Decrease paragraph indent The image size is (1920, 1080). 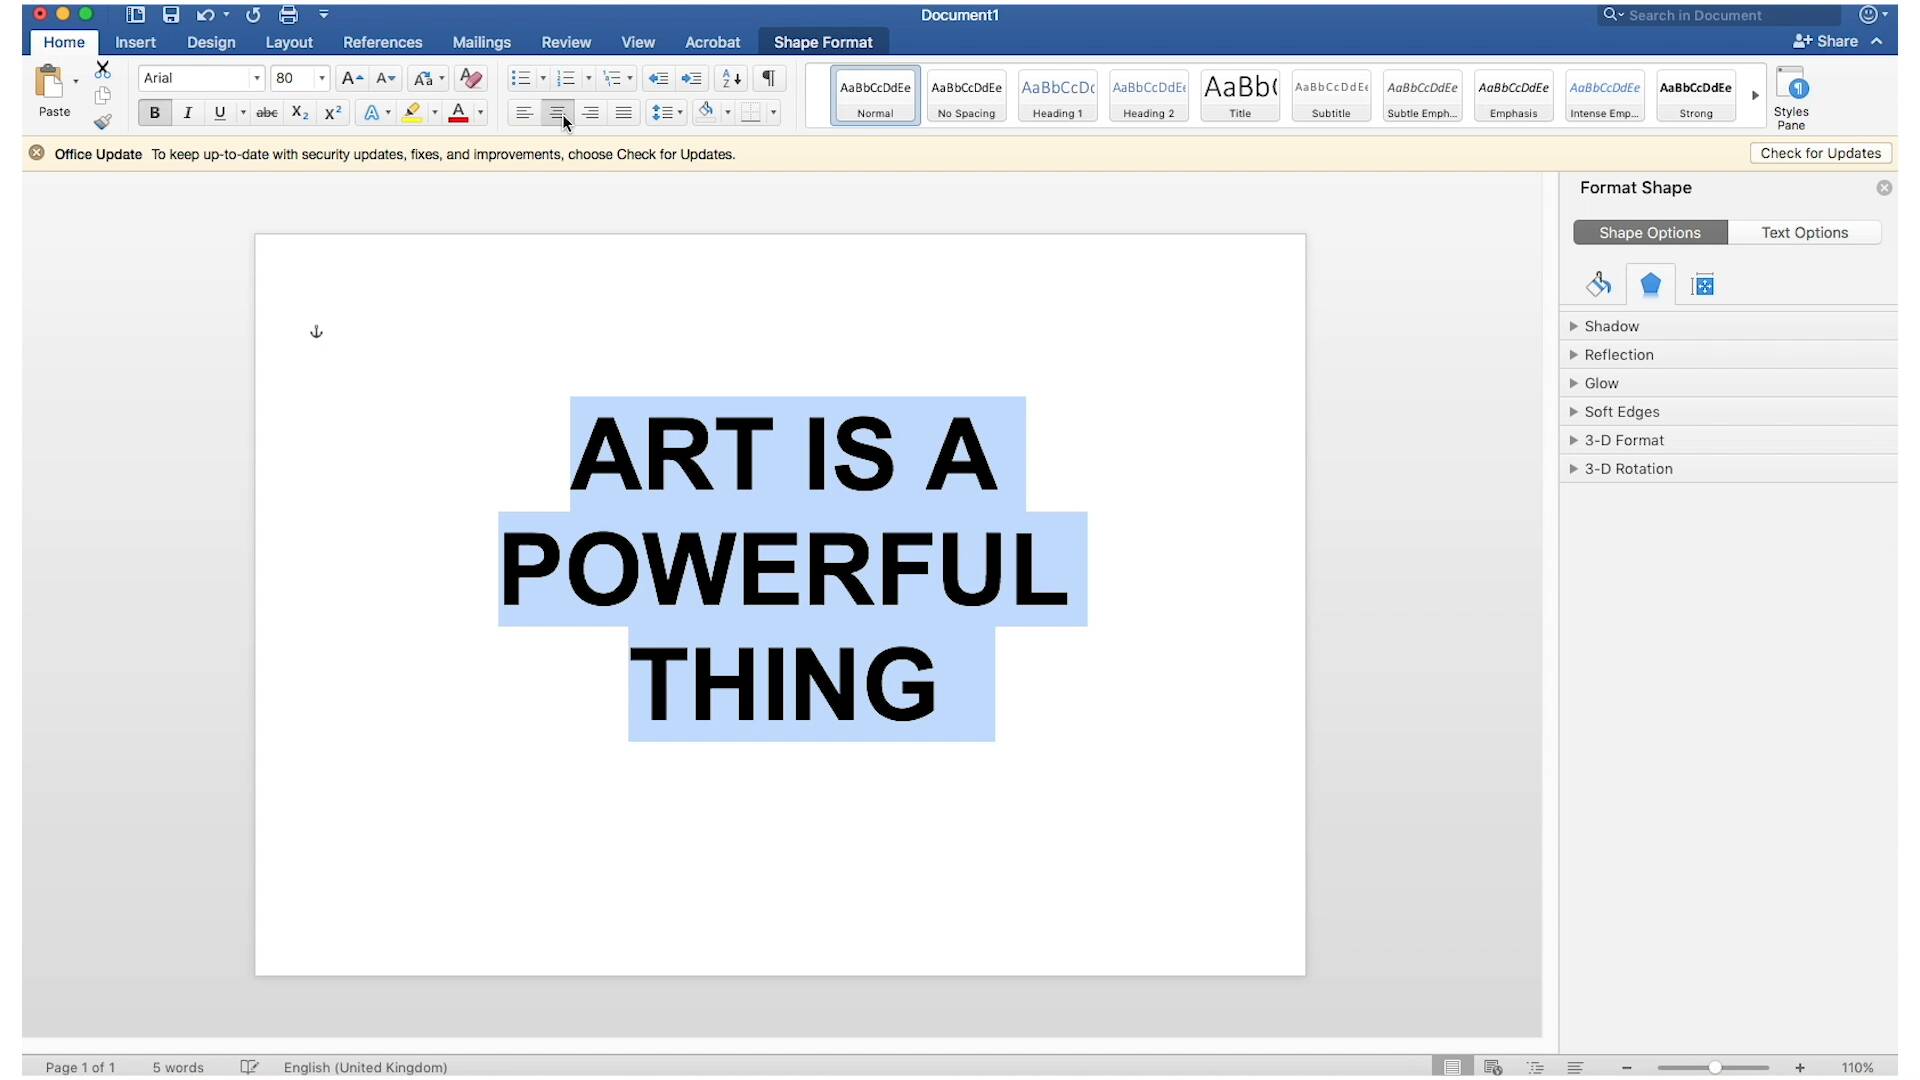coord(658,78)
